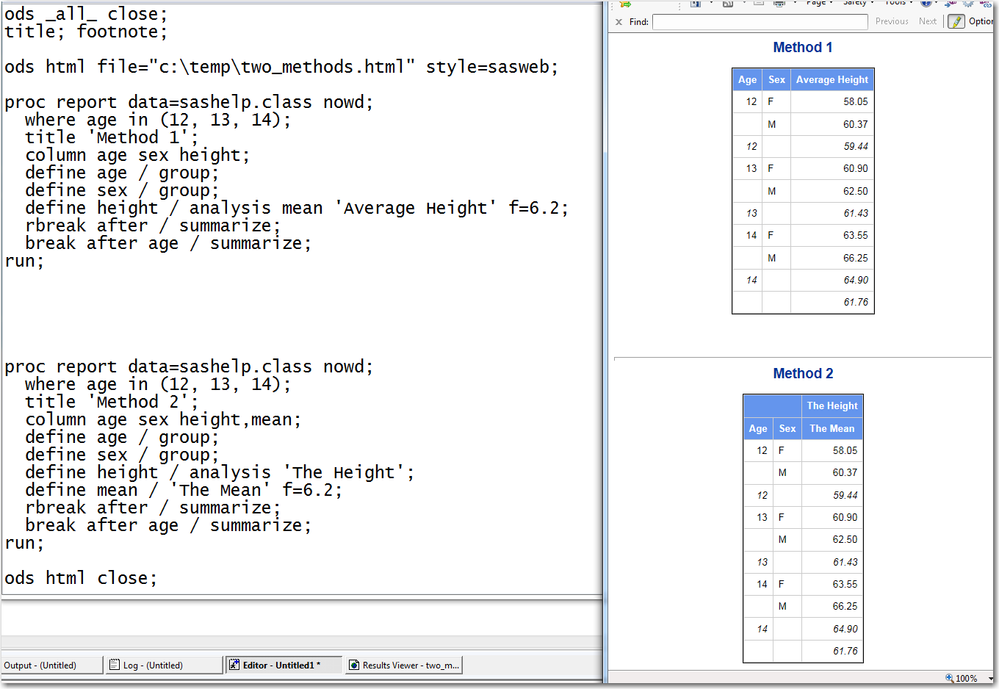The height and width of the screenshot is (689, 999).
Task: Open the browser Tools menu
Action: click(898, 3)
